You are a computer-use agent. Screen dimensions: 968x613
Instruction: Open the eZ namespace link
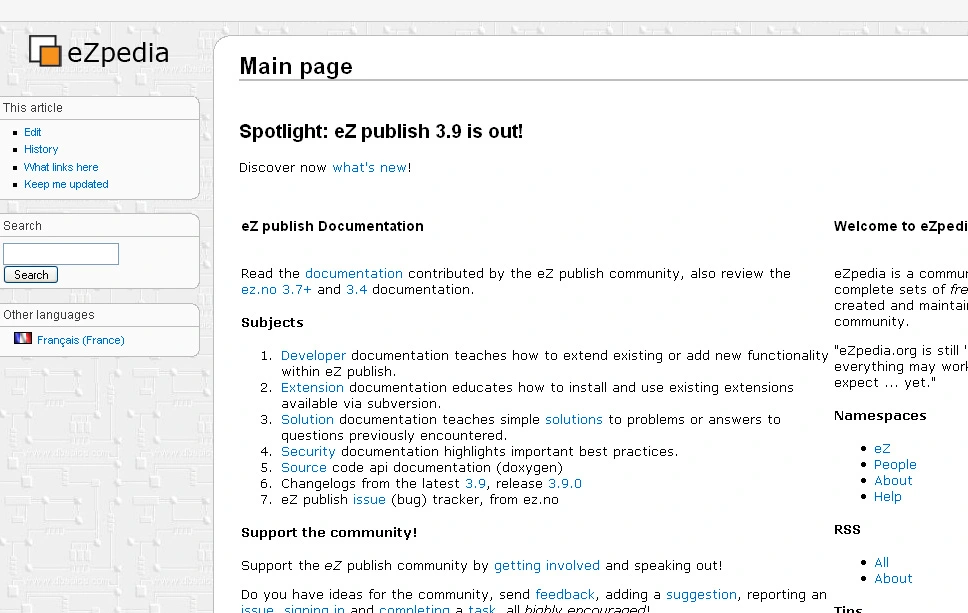(x=882, y=448)
